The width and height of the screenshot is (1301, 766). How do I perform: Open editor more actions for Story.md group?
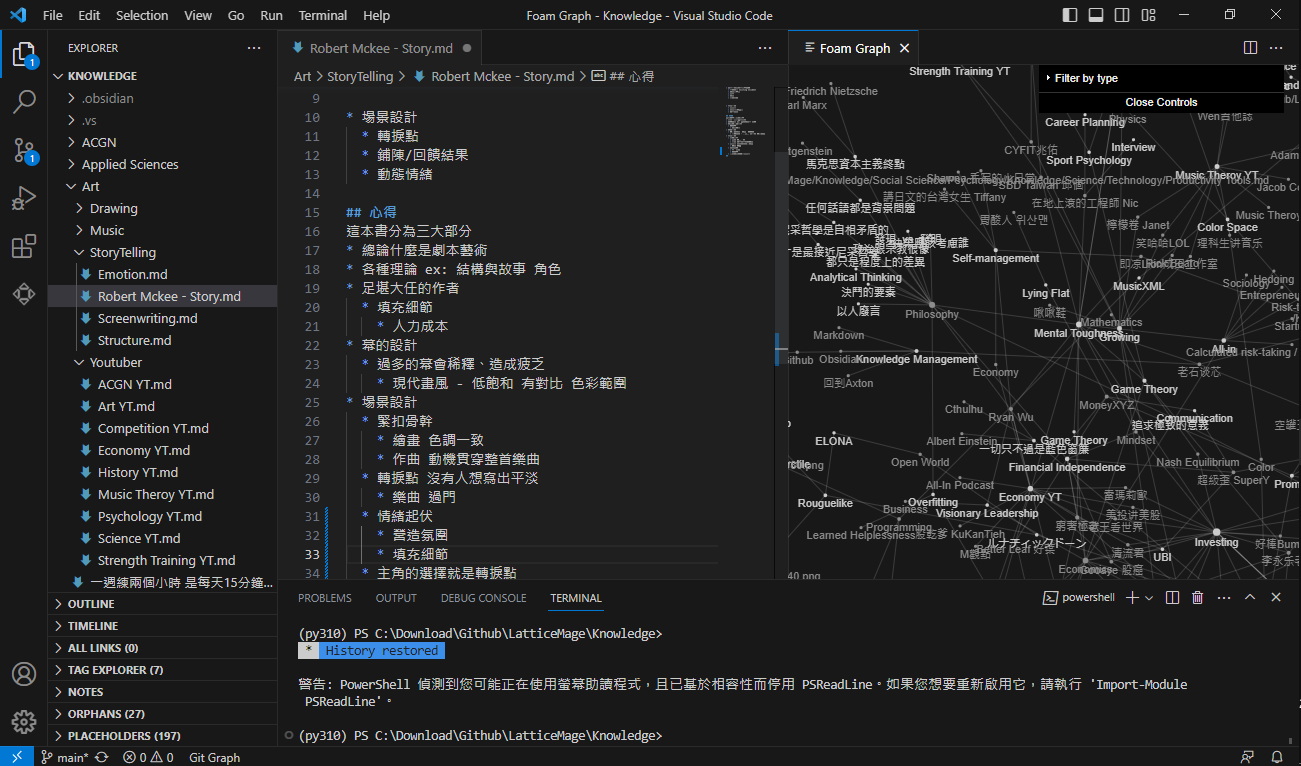pos(765,48)
